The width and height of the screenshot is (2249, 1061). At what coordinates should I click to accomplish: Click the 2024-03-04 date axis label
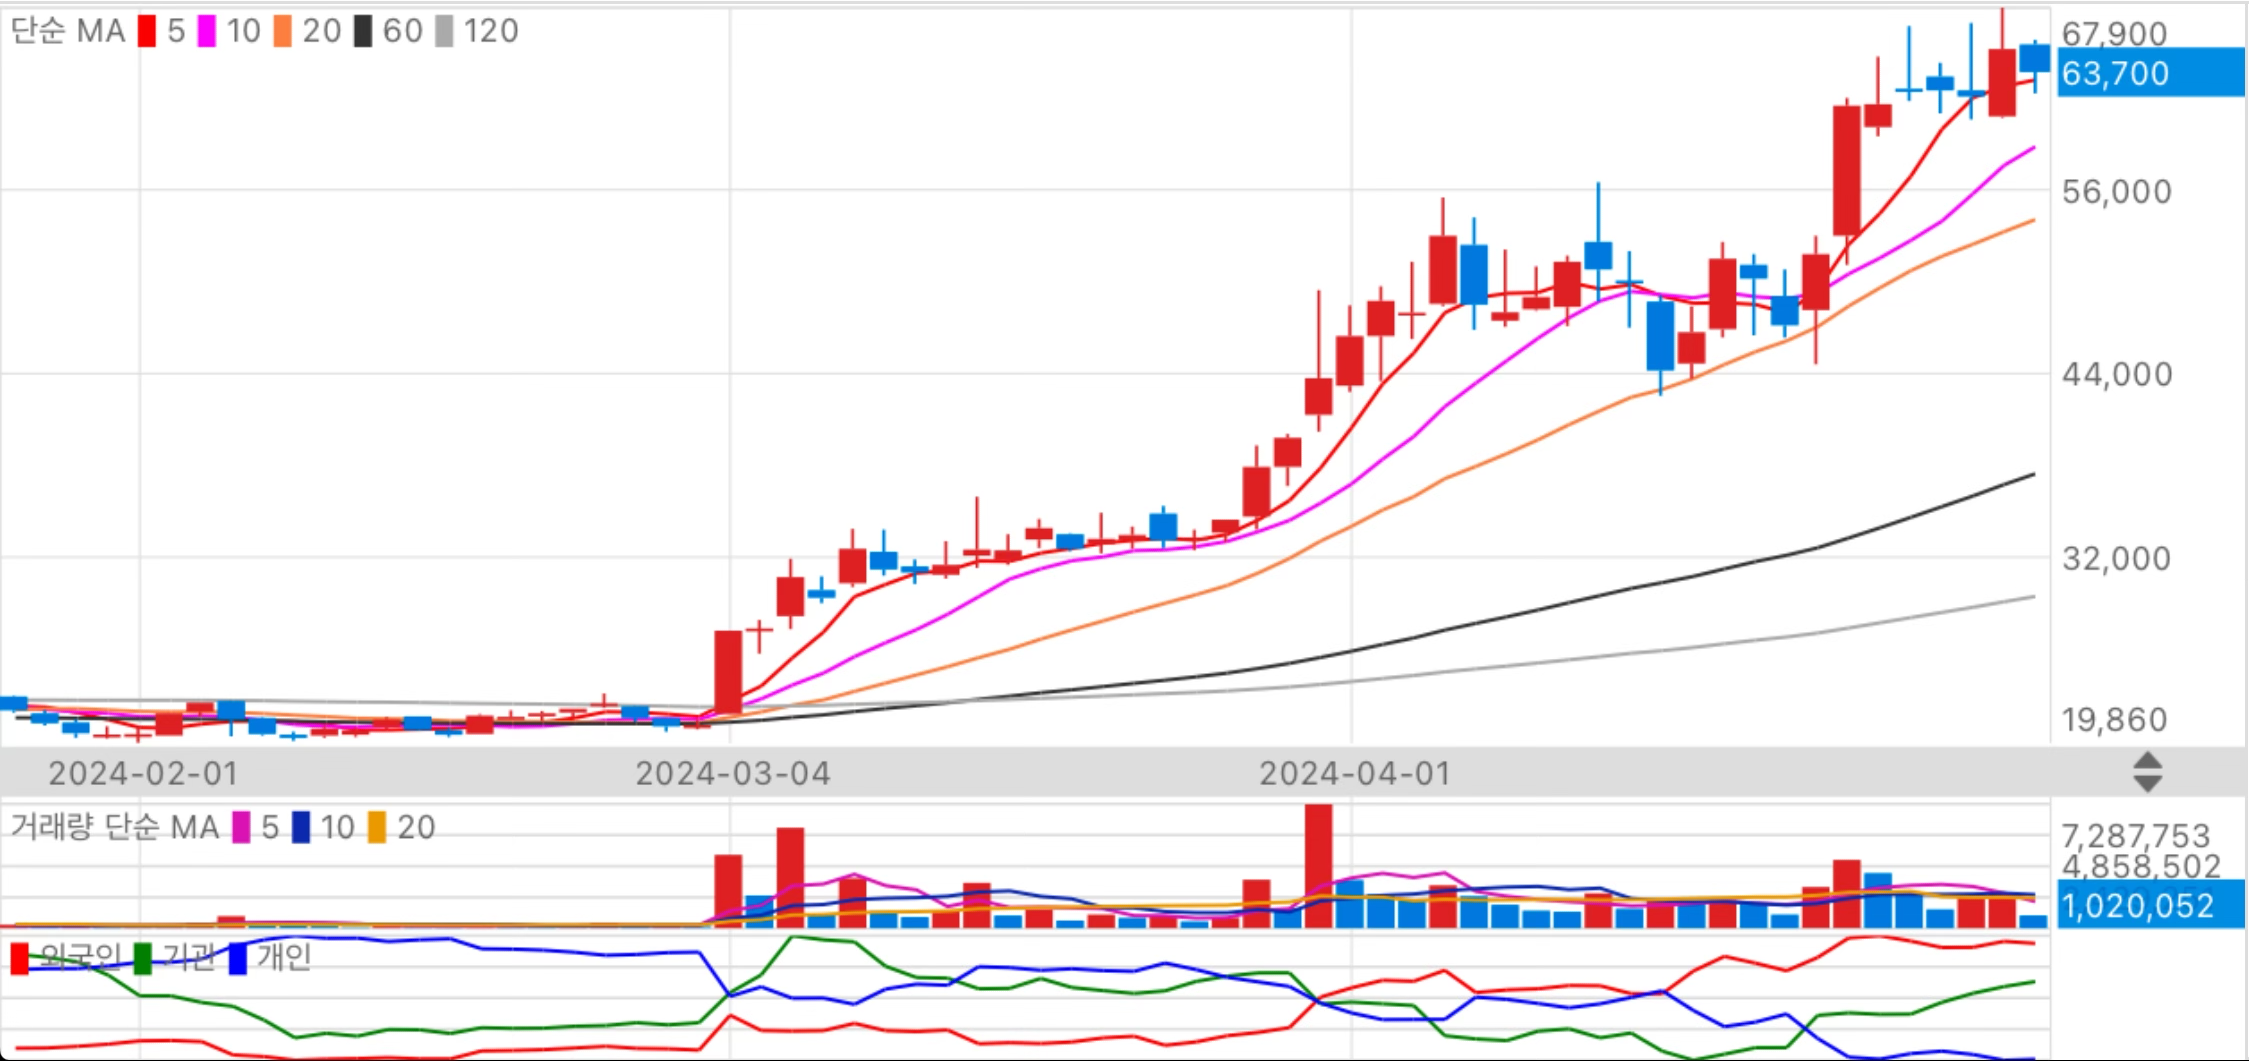pos(733,773)
